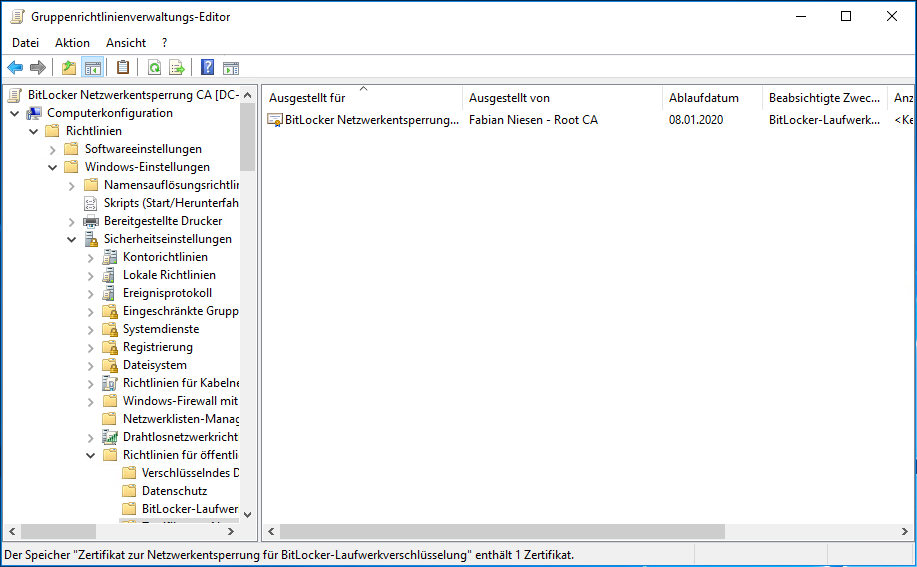Image resolution: width=917 pixels, height=567 pixels.
Task: Click the Ereignisprotokoll icon
Action: click(x=109, y=293)
